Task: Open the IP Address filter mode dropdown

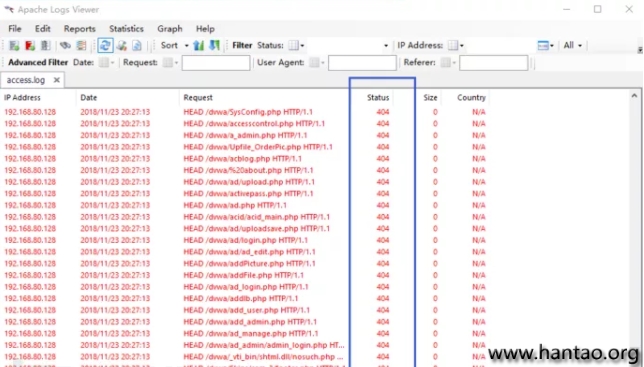Action: 455,46
